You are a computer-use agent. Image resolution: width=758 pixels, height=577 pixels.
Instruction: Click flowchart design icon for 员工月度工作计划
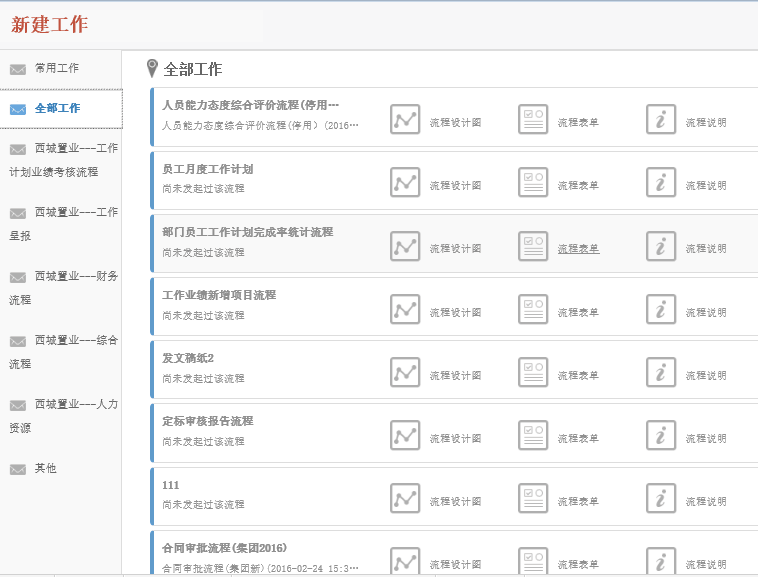pos(404,183)
